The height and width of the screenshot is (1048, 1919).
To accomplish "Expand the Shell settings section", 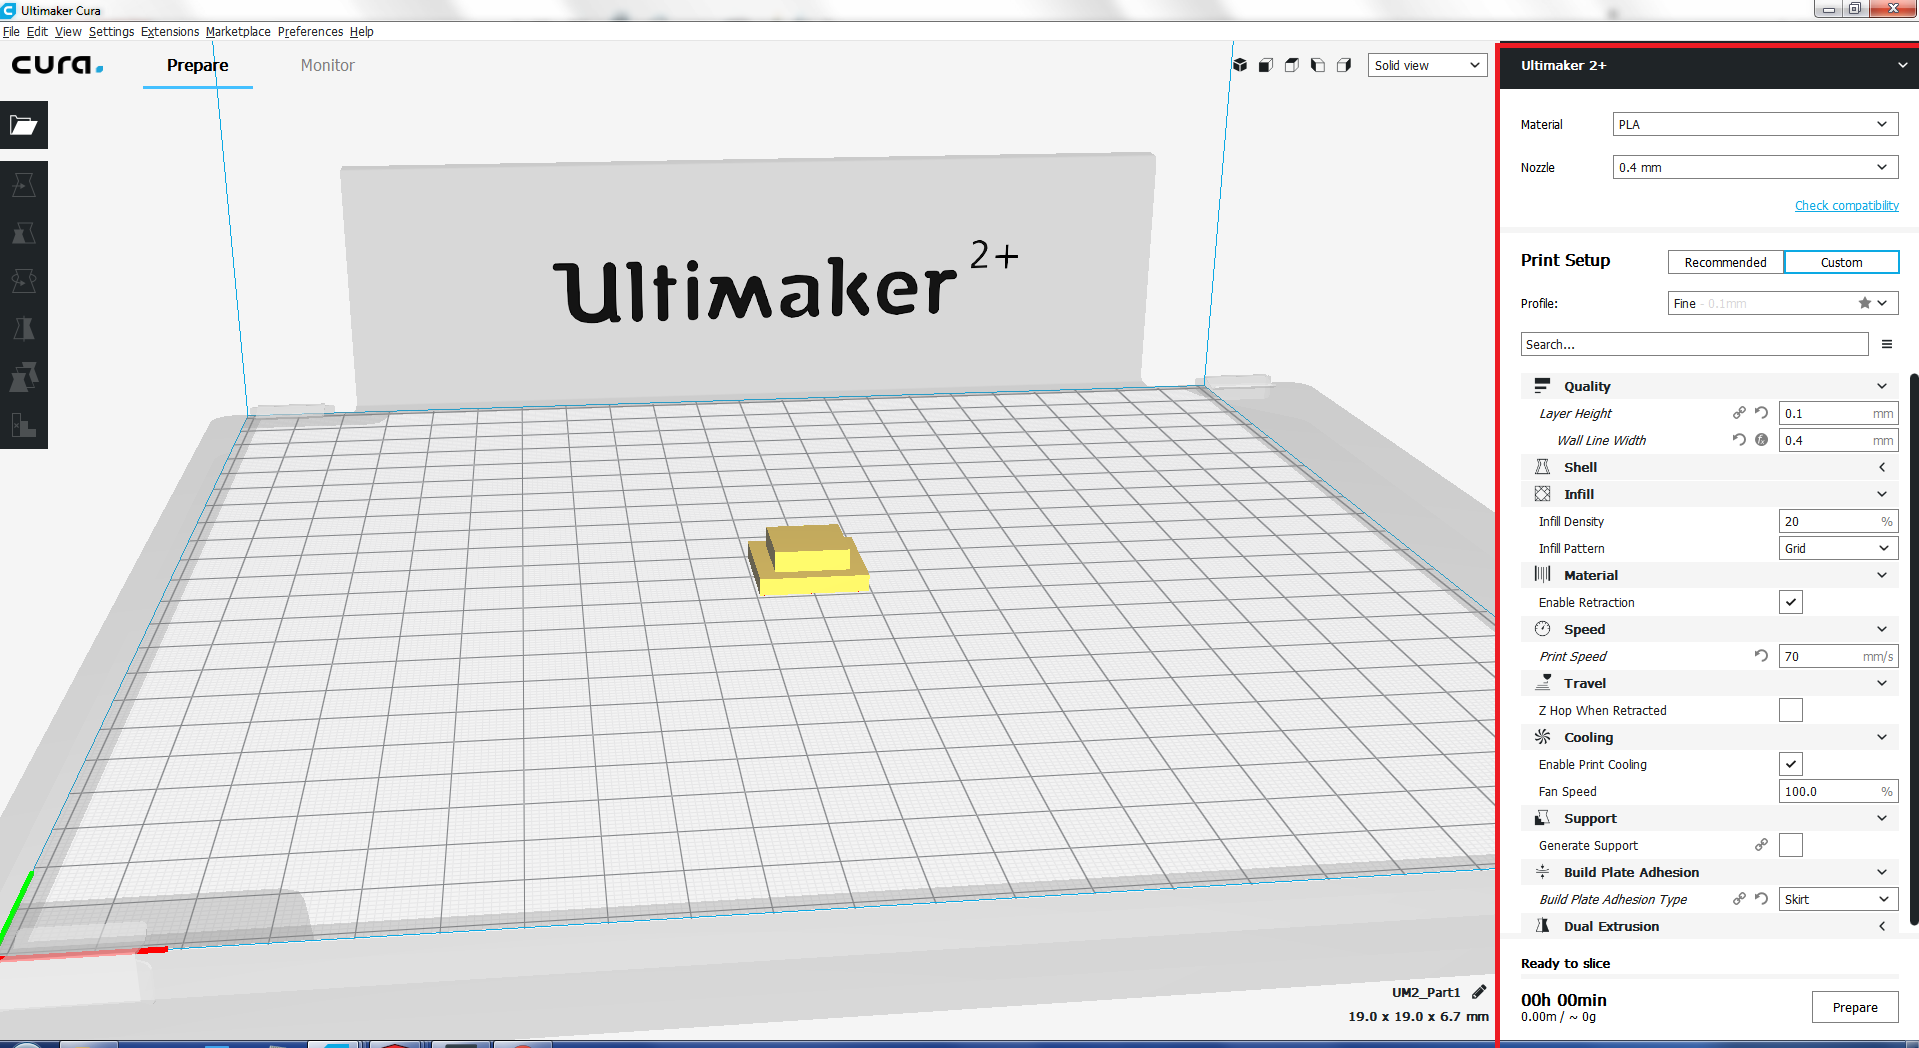I will tap(1709, 467).
